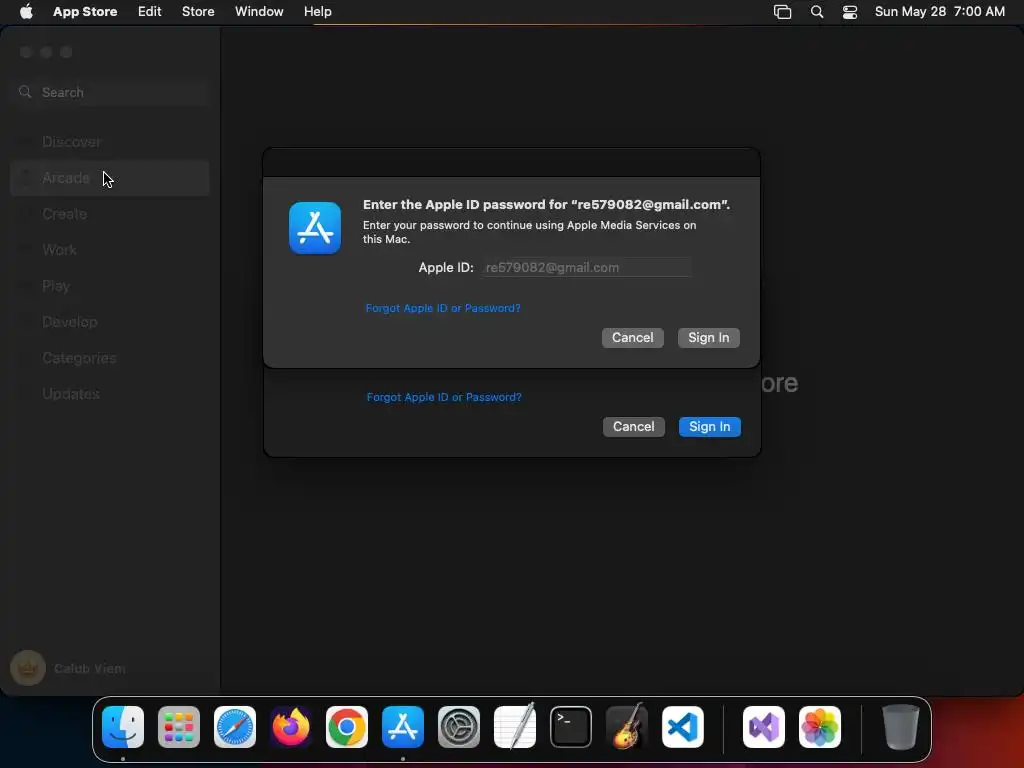The image size is (1024, 768).
Task: Open the Help menu
Action: point(317,11)
